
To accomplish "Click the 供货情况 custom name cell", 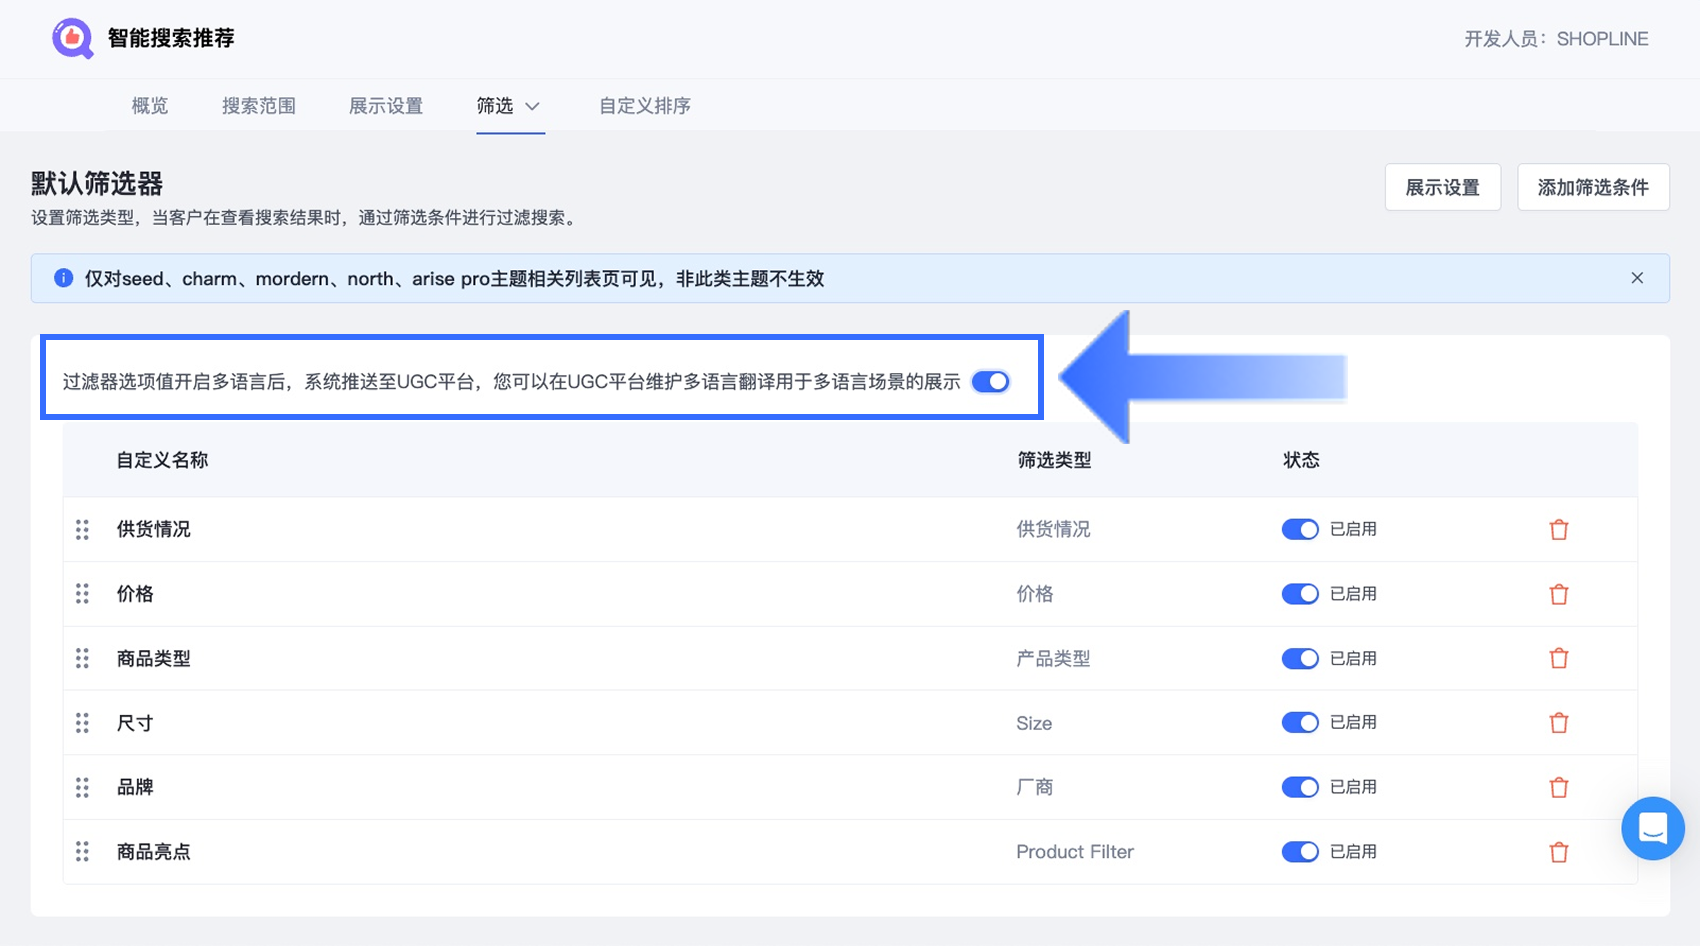I will [153, 529].
